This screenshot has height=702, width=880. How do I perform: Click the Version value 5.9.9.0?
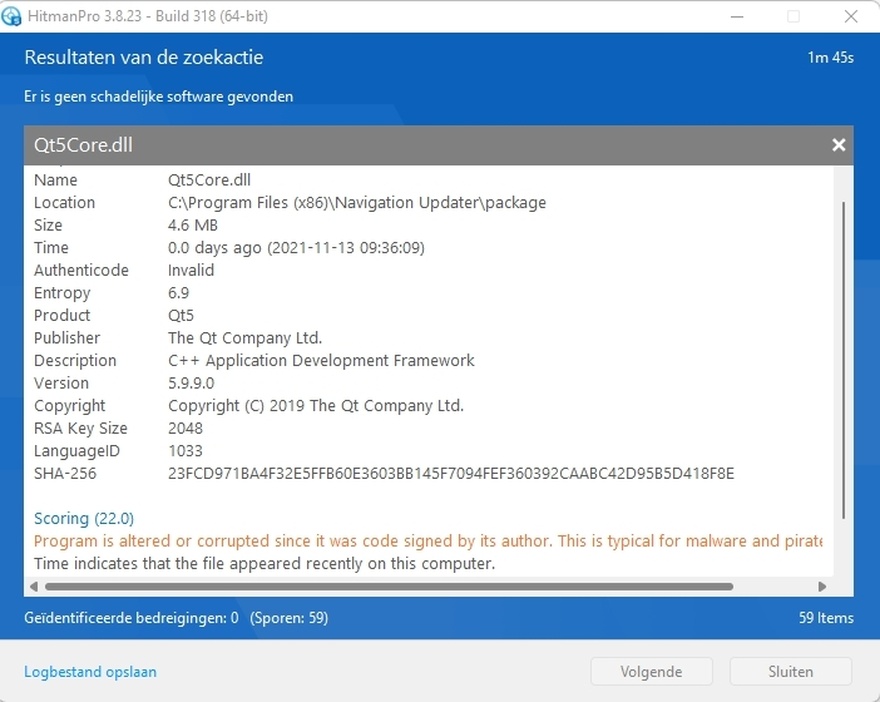191,383
